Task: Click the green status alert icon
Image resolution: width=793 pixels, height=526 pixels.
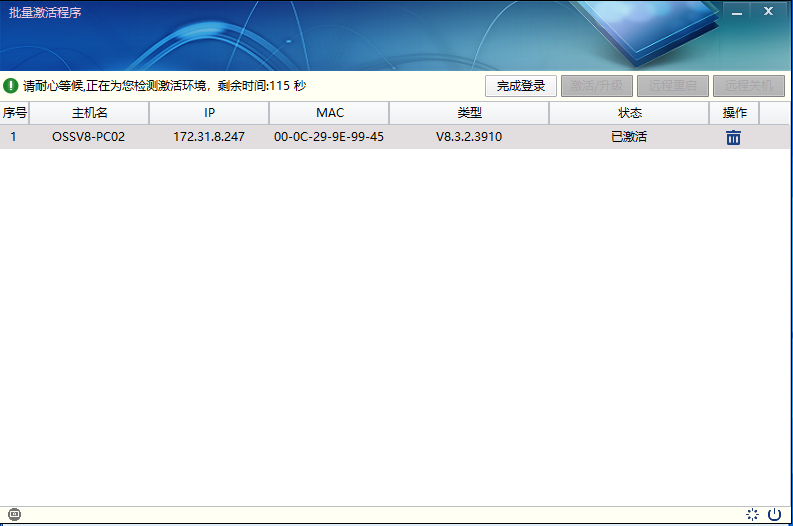Action: pos(11,86)
